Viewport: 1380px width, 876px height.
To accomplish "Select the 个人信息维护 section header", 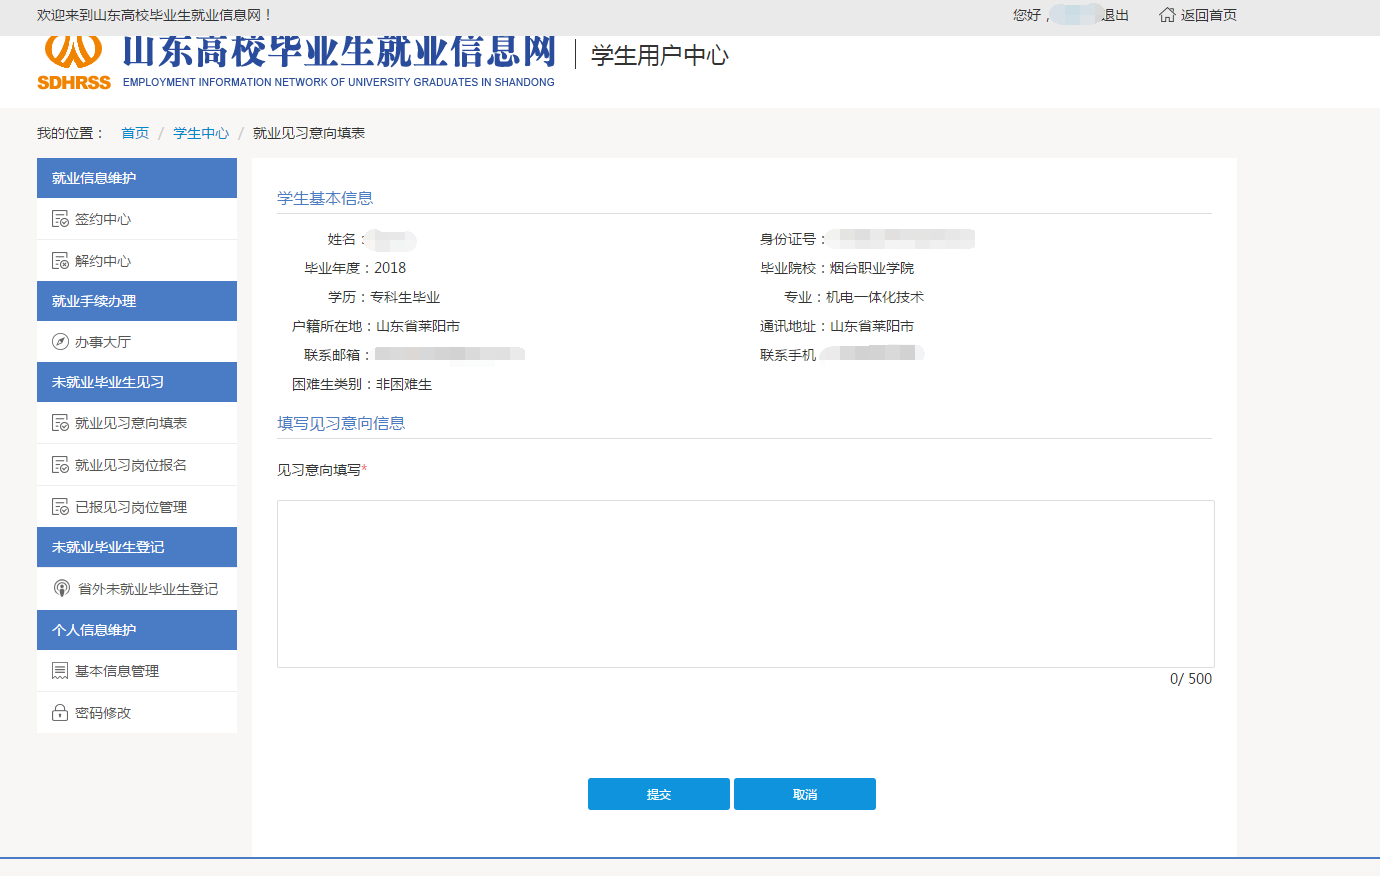I will click(x=137, y=630).
